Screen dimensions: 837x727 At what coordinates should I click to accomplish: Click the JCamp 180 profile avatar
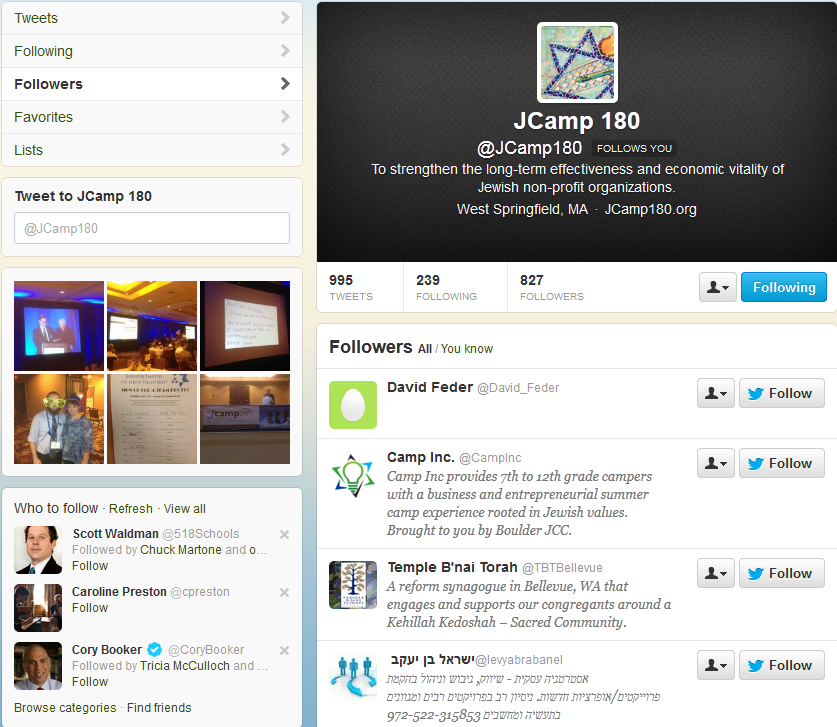pyautogui.click(x=577, y=62)
